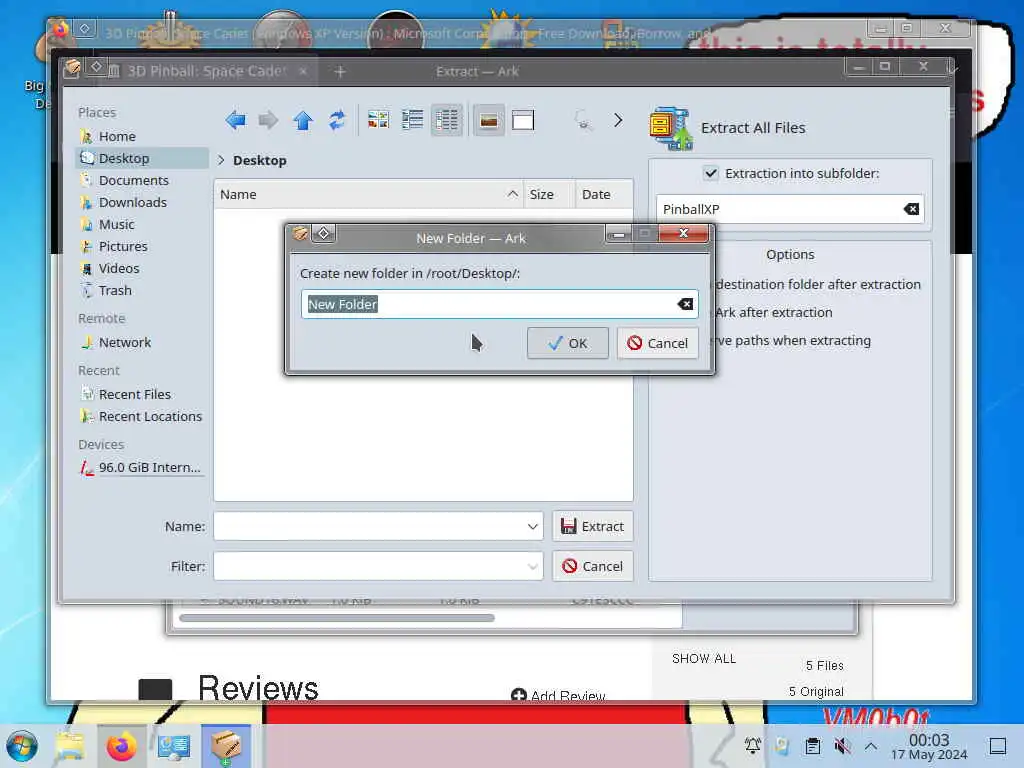This screenshot has width=1024, height=768.
Task: Sort by Size column header
Action: (549, 195)
